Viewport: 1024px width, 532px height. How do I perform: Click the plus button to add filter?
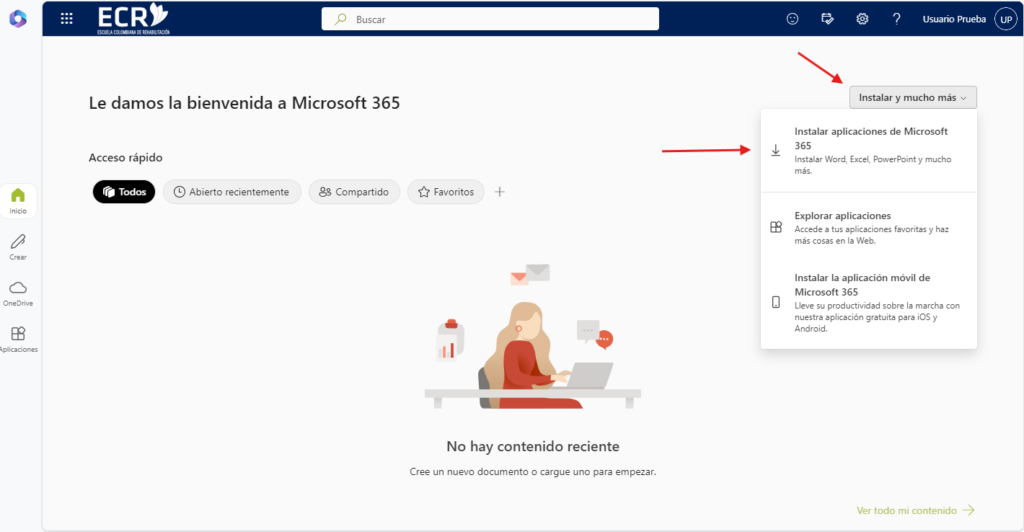[x=500, y=192]
